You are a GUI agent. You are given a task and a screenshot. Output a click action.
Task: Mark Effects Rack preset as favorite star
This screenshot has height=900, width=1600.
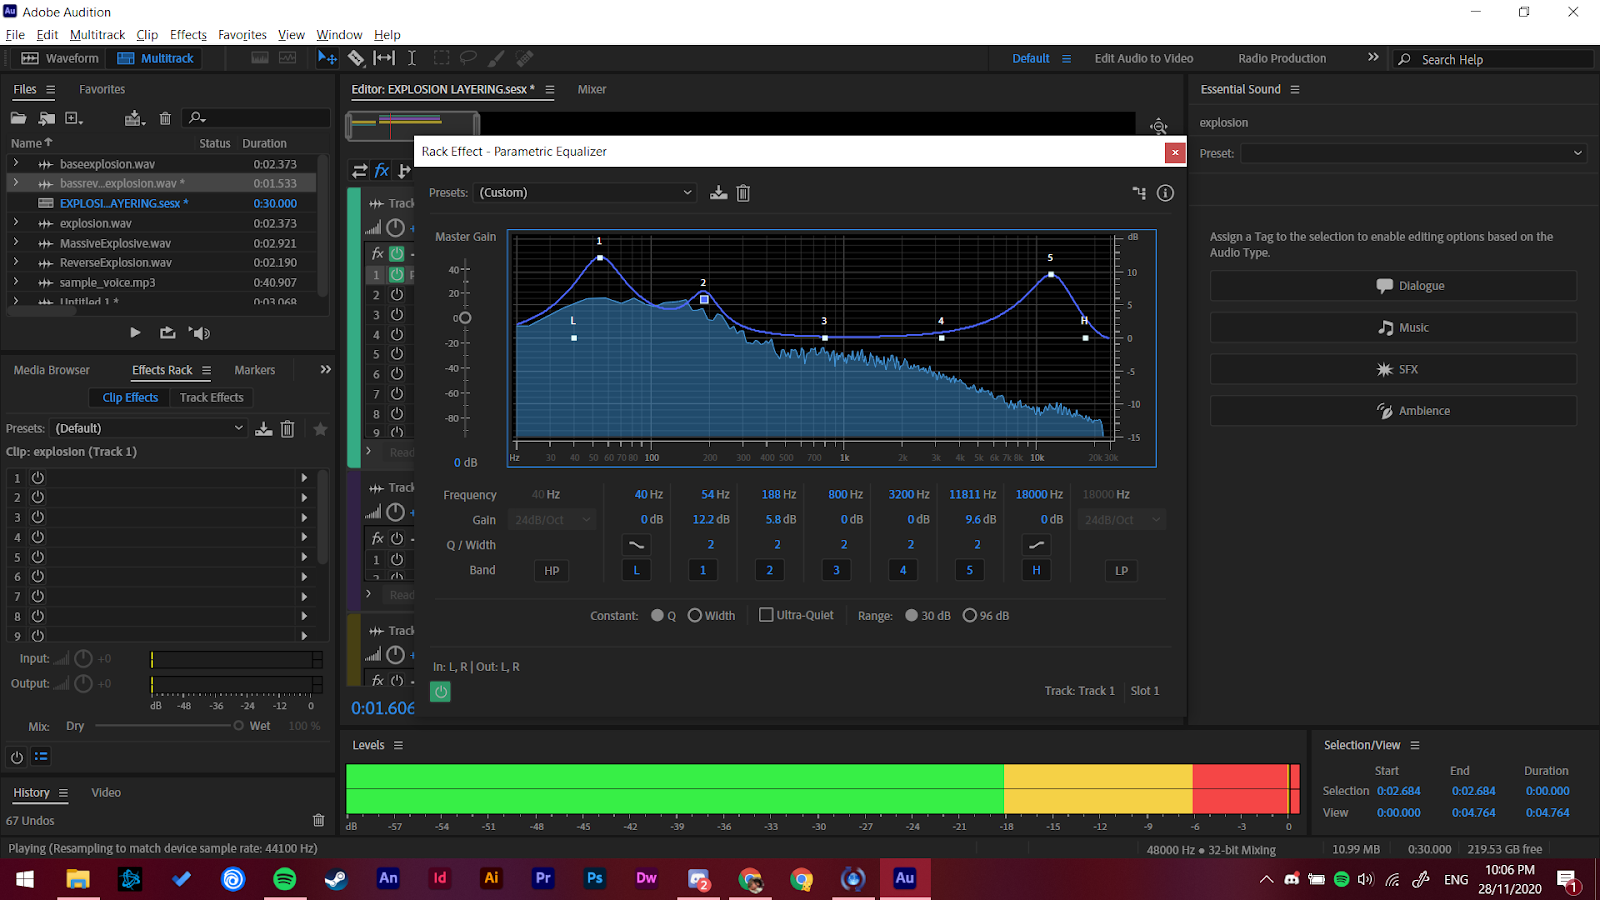(320, 429)
